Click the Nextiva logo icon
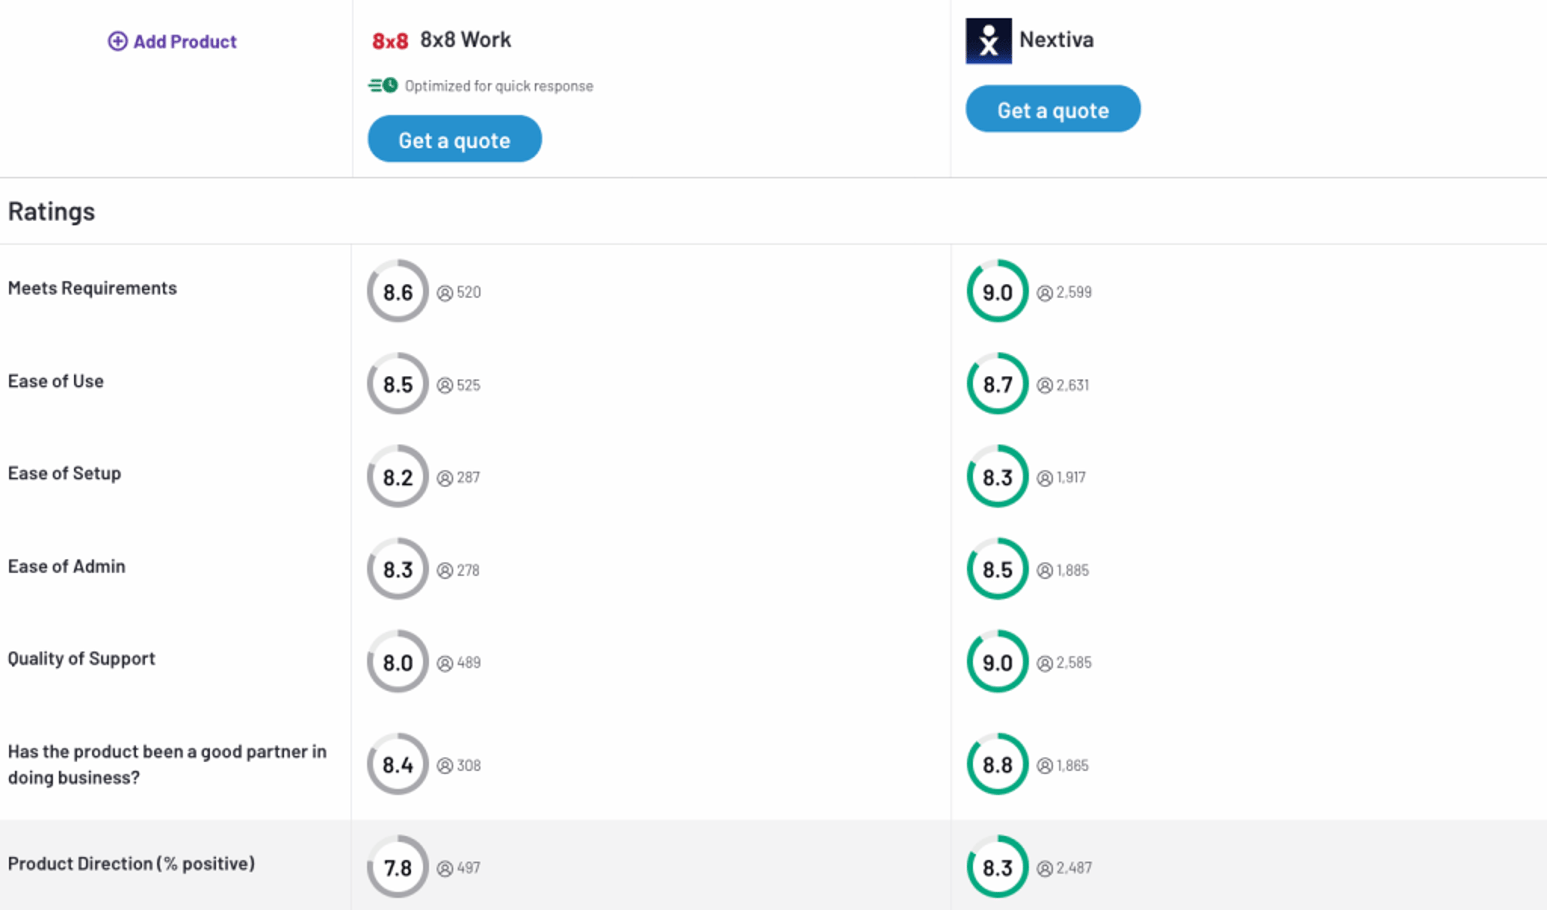This screenshot has width=1547, height=910. (988, 41)
